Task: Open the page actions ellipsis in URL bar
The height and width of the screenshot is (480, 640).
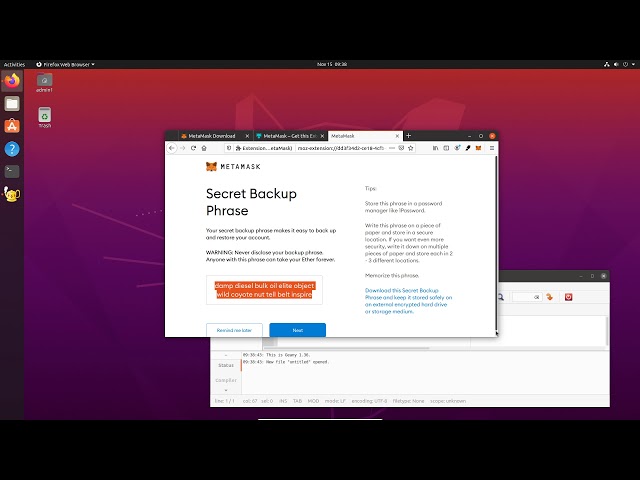Action: 392,148
